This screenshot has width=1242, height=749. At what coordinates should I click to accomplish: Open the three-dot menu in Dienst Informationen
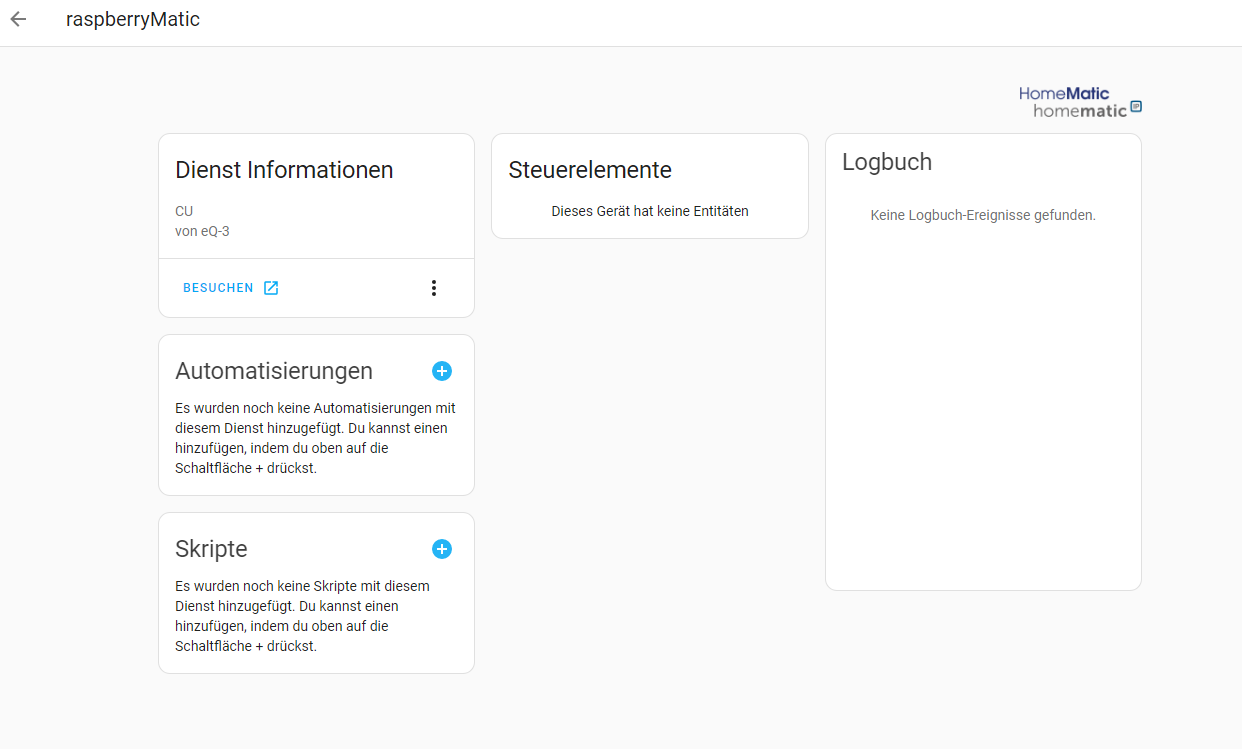pyautogui.click(x=433, y=288)
